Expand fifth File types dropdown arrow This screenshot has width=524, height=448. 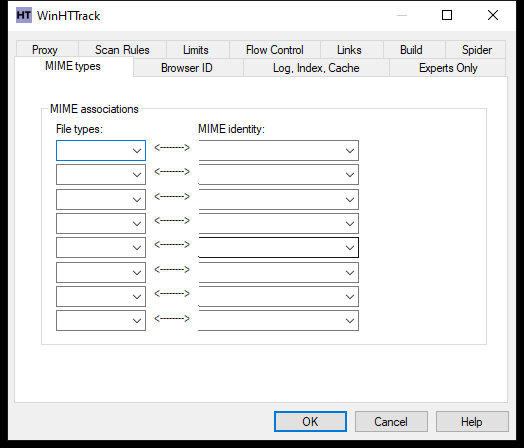click(x=137, y=248)
